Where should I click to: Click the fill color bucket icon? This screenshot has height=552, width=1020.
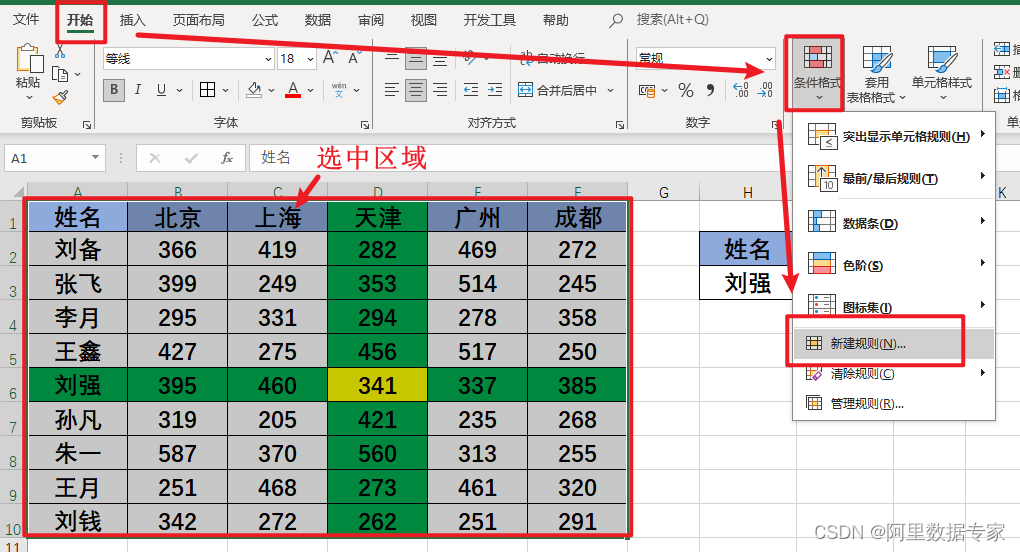point(254,90)
